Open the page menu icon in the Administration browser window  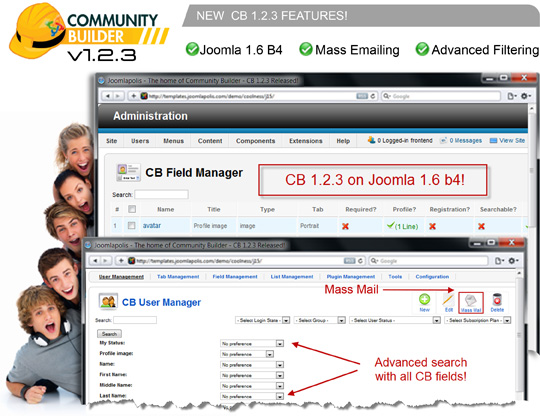click(x=512, y=96)
